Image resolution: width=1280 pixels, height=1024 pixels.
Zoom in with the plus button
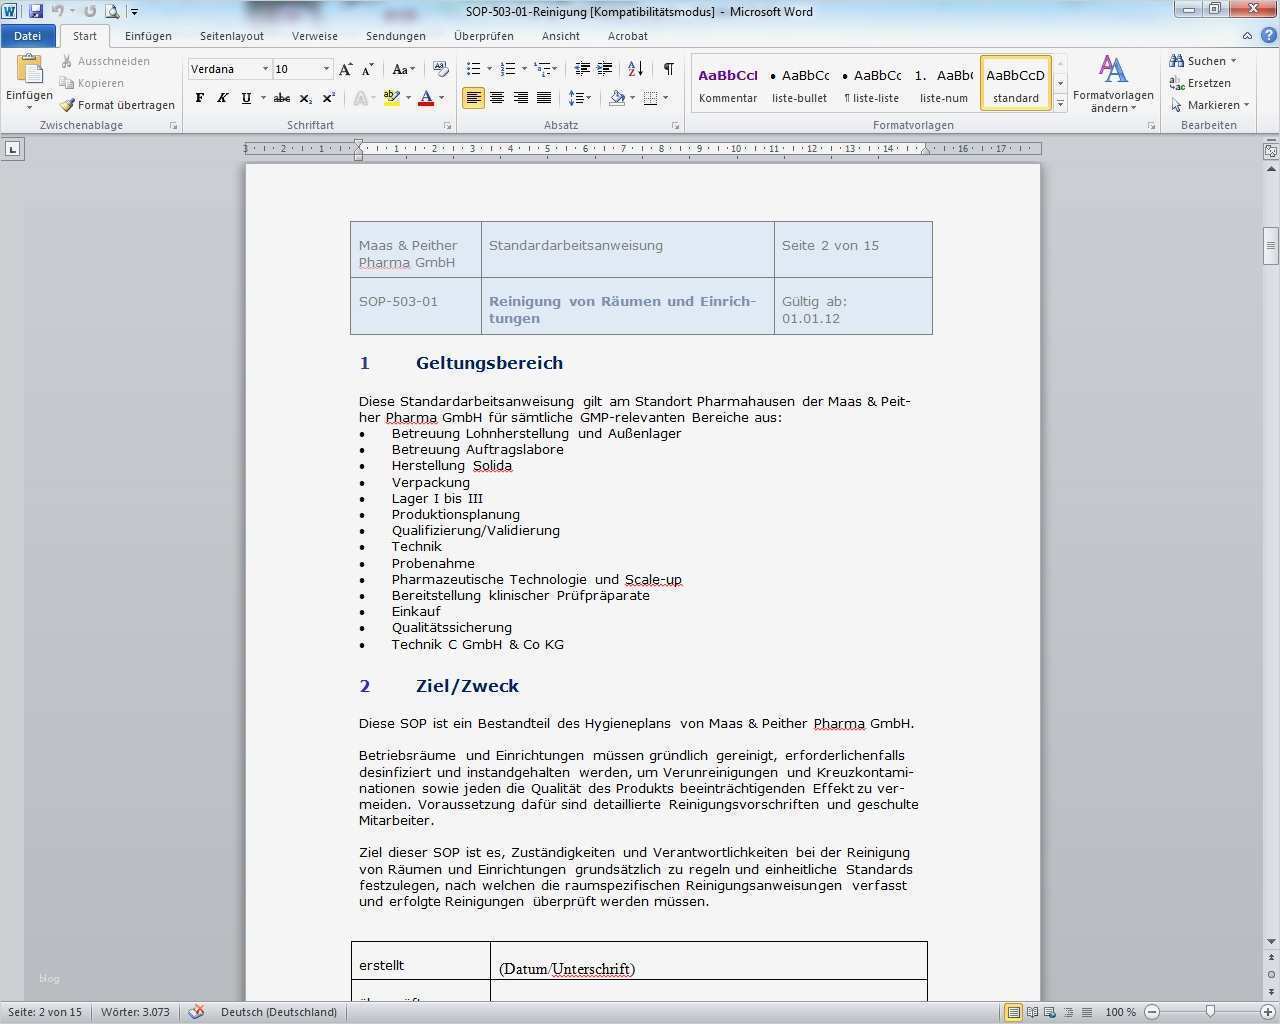[1268, 1012]
